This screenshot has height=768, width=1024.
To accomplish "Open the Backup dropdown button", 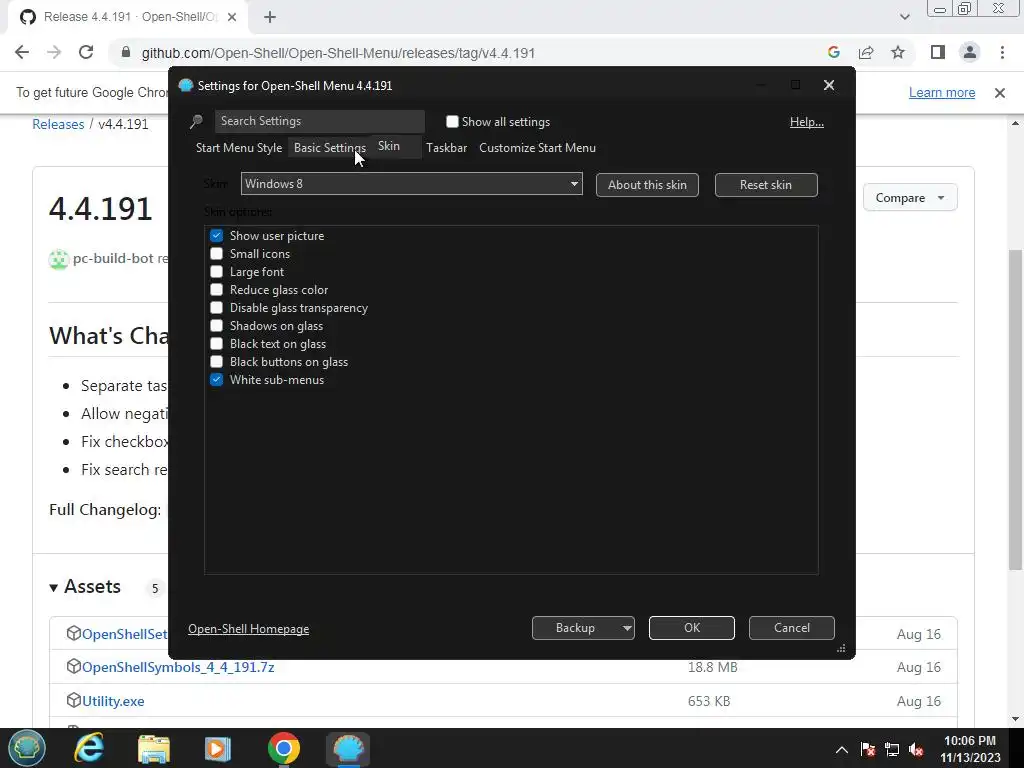I will (583, 628).
